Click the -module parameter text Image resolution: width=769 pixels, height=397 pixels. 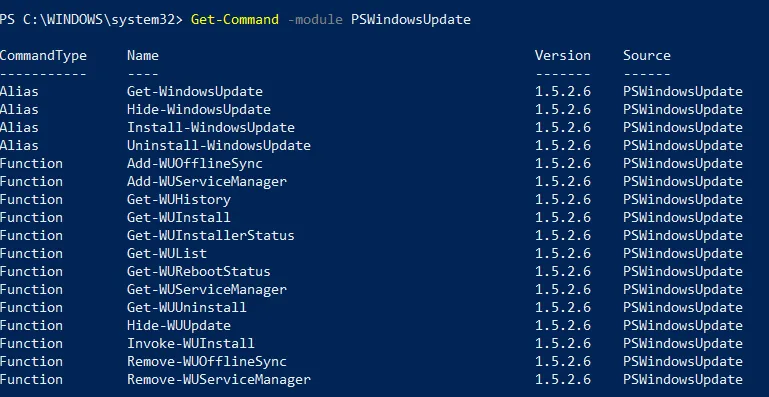click(315, 20)
